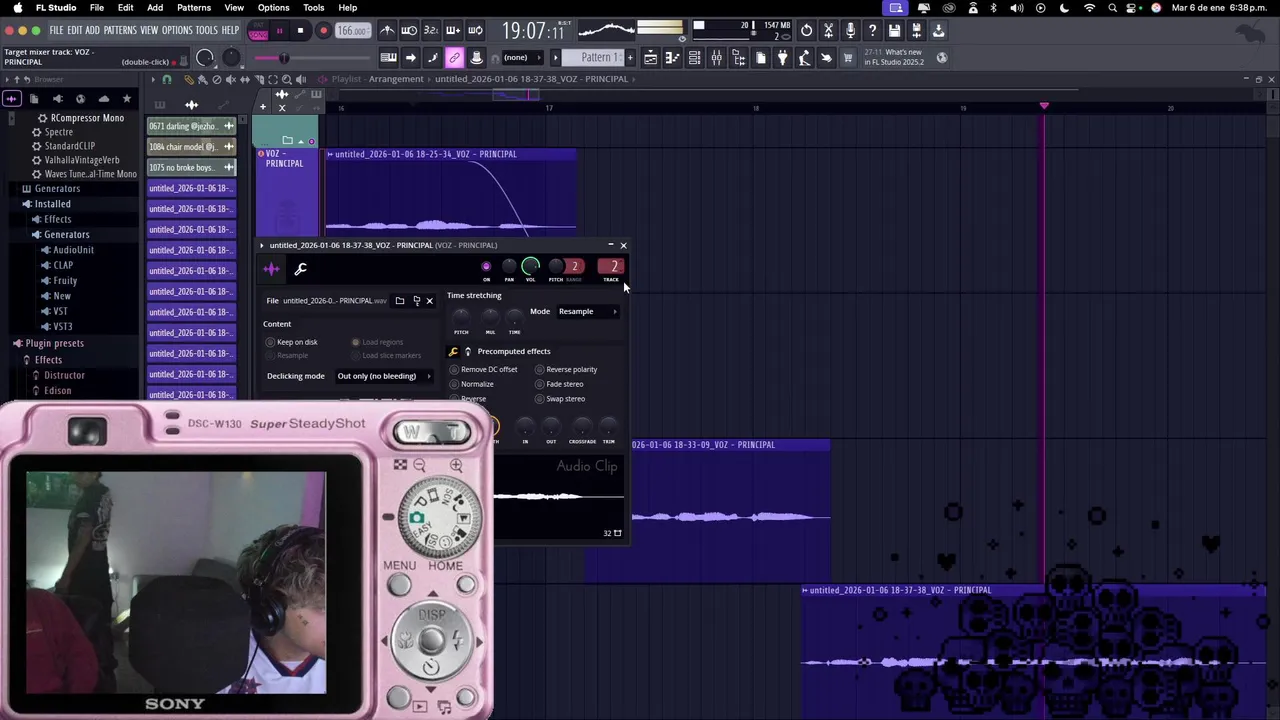This screenshot has height=720, width=1280.
Task: Open the Pattern 1 selector
Action: point(595,58)
